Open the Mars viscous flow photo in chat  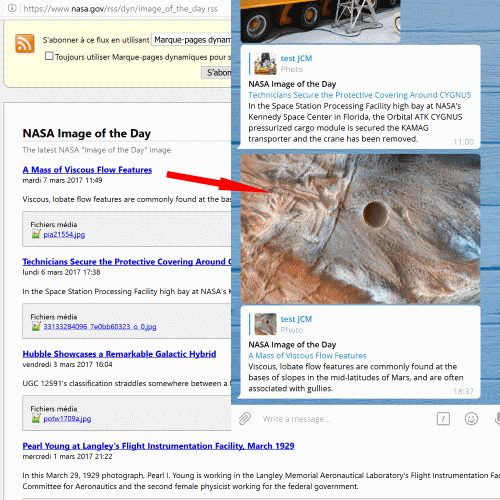click(x=360, y=229)
